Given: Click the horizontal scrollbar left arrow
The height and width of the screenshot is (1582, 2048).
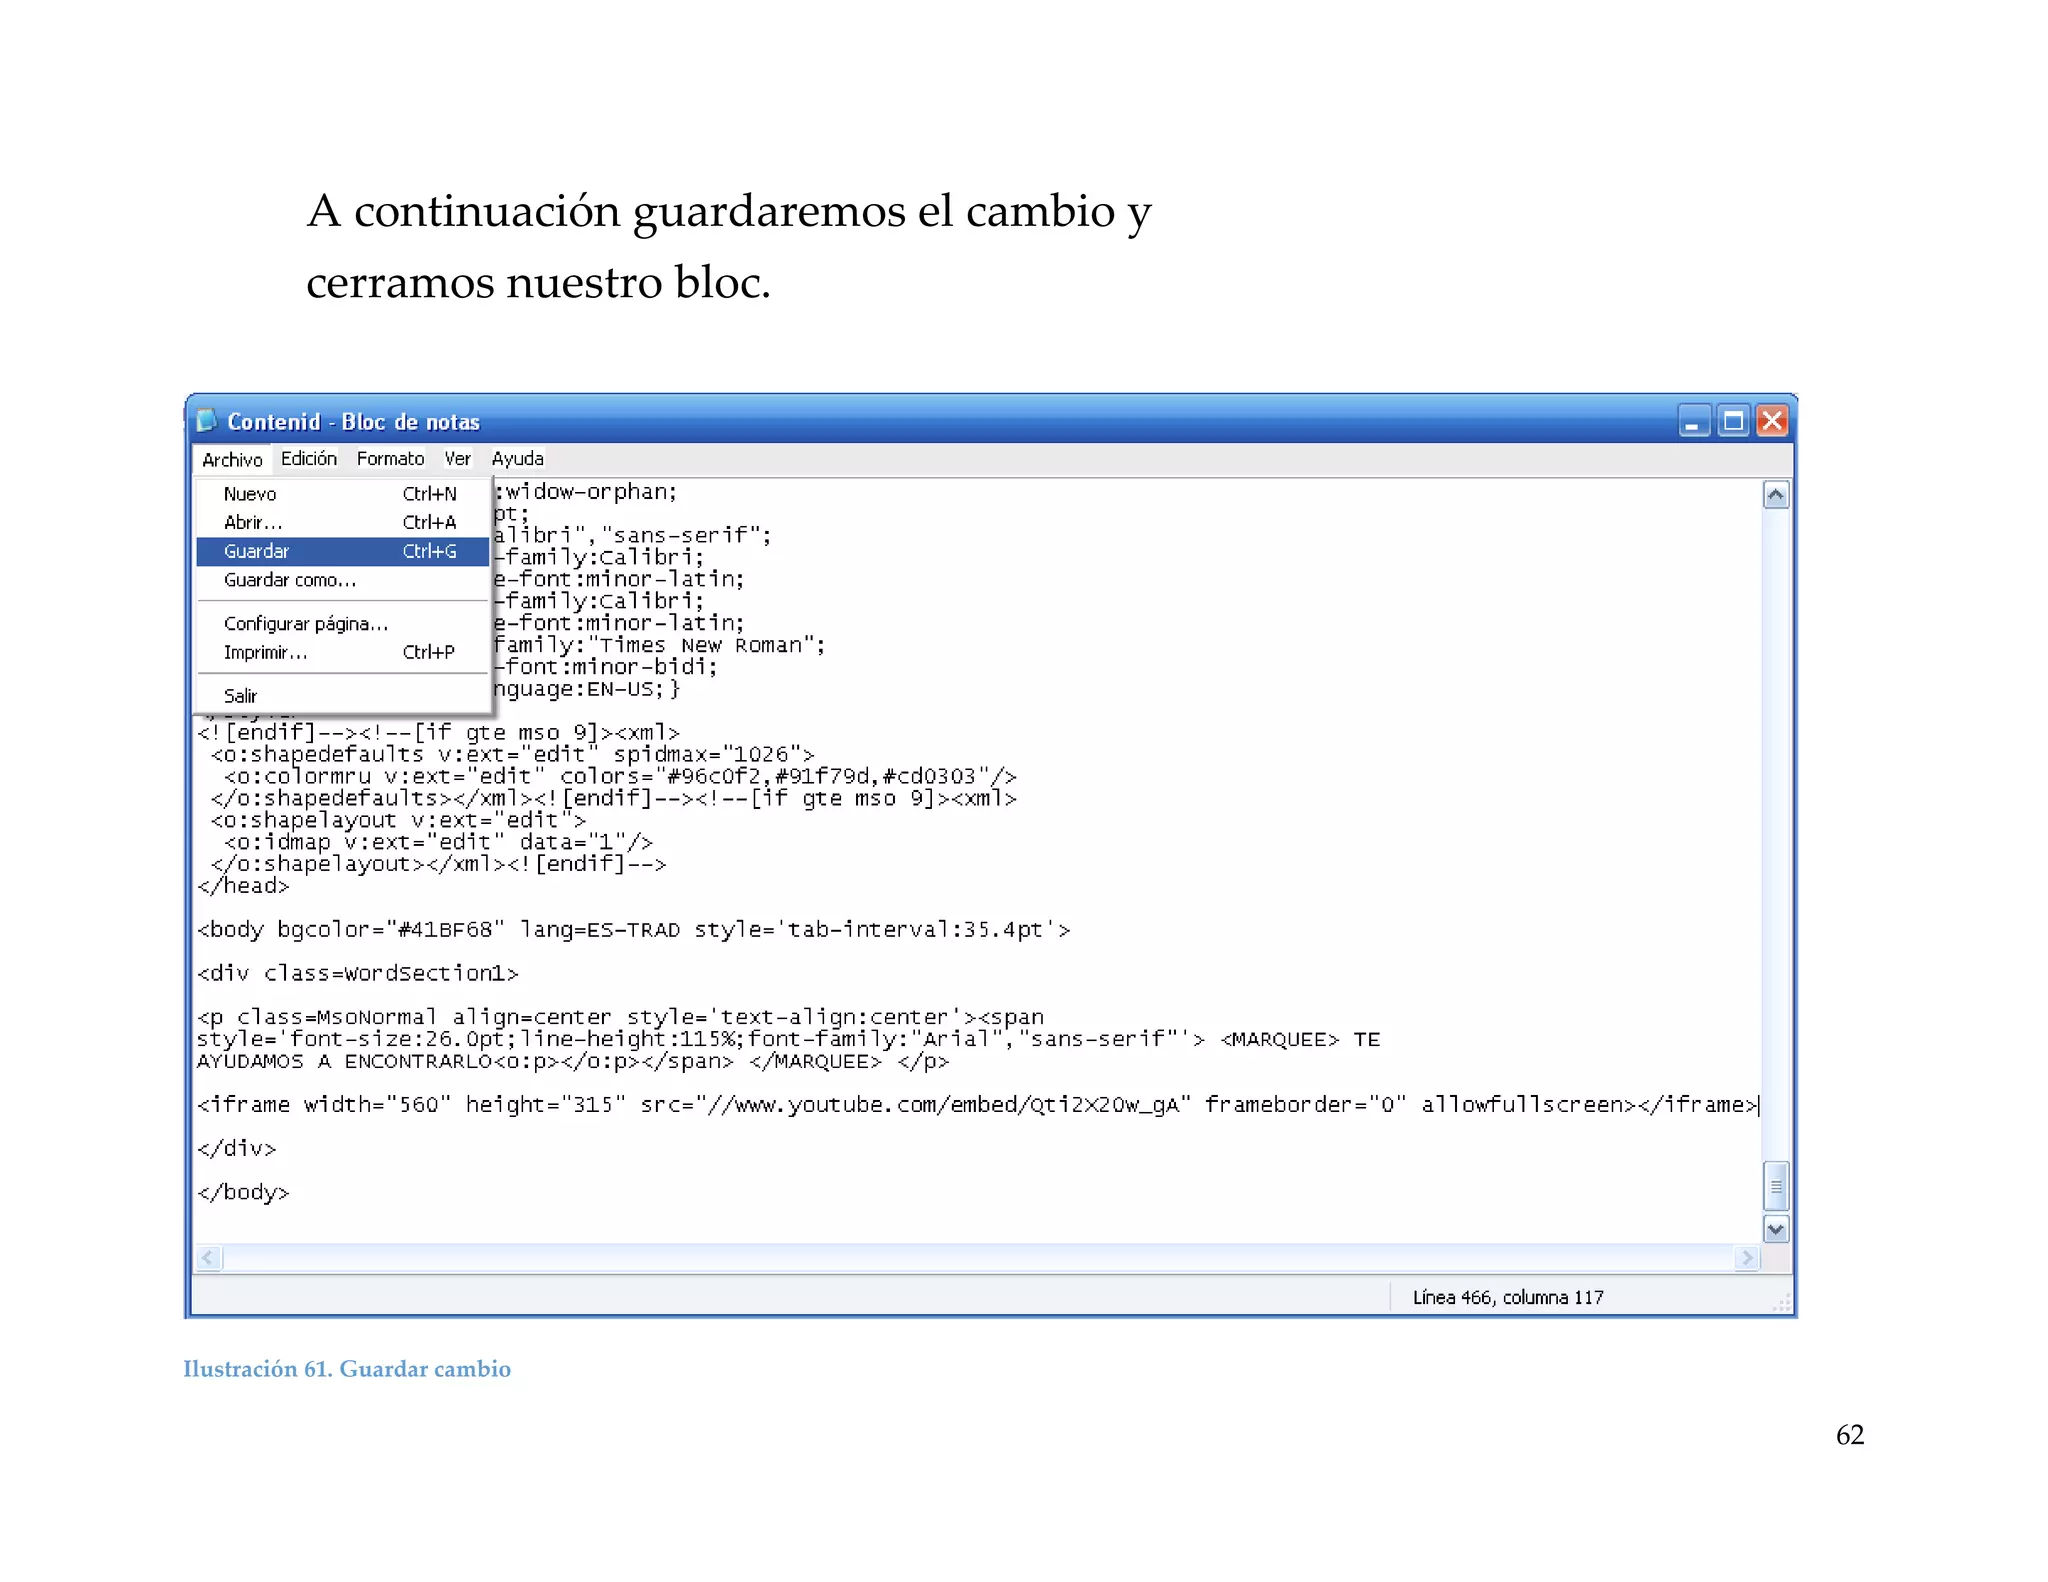Looking at the screenshot, I should tap(208, 1258).
